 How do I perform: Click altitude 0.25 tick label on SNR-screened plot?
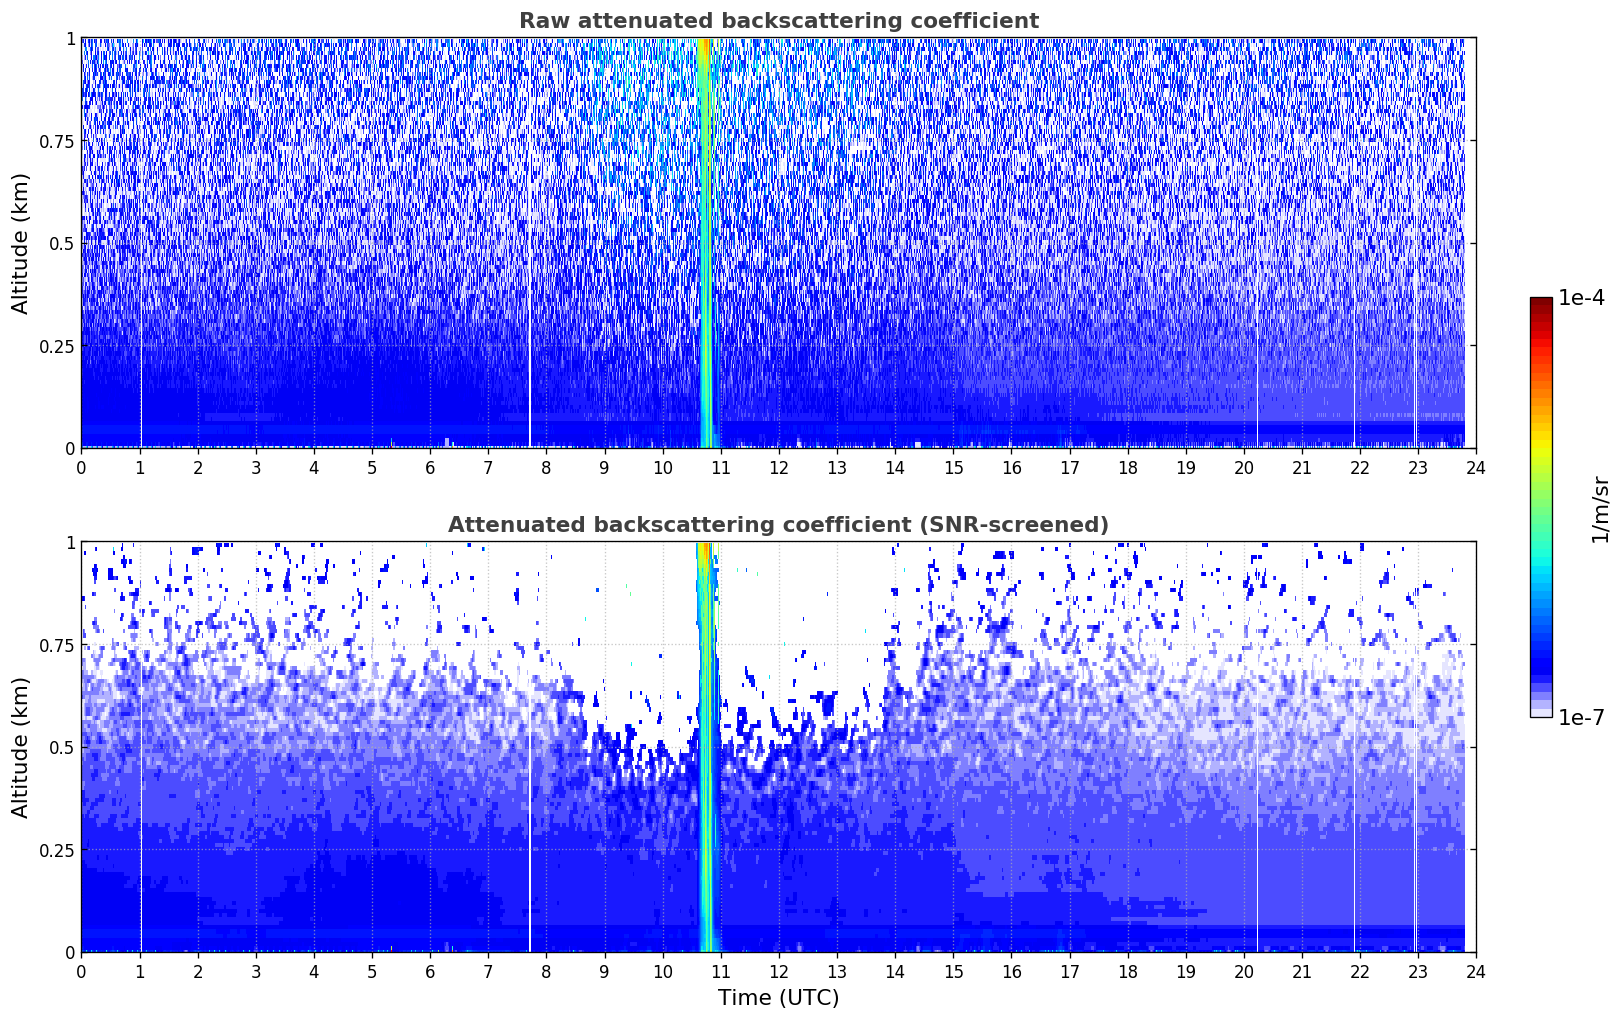point(57,850)
